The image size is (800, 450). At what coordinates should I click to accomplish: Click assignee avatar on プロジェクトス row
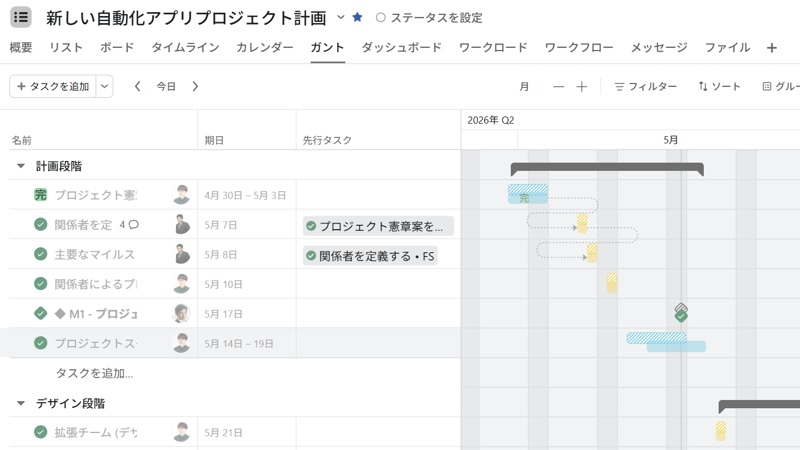[181, 343]
